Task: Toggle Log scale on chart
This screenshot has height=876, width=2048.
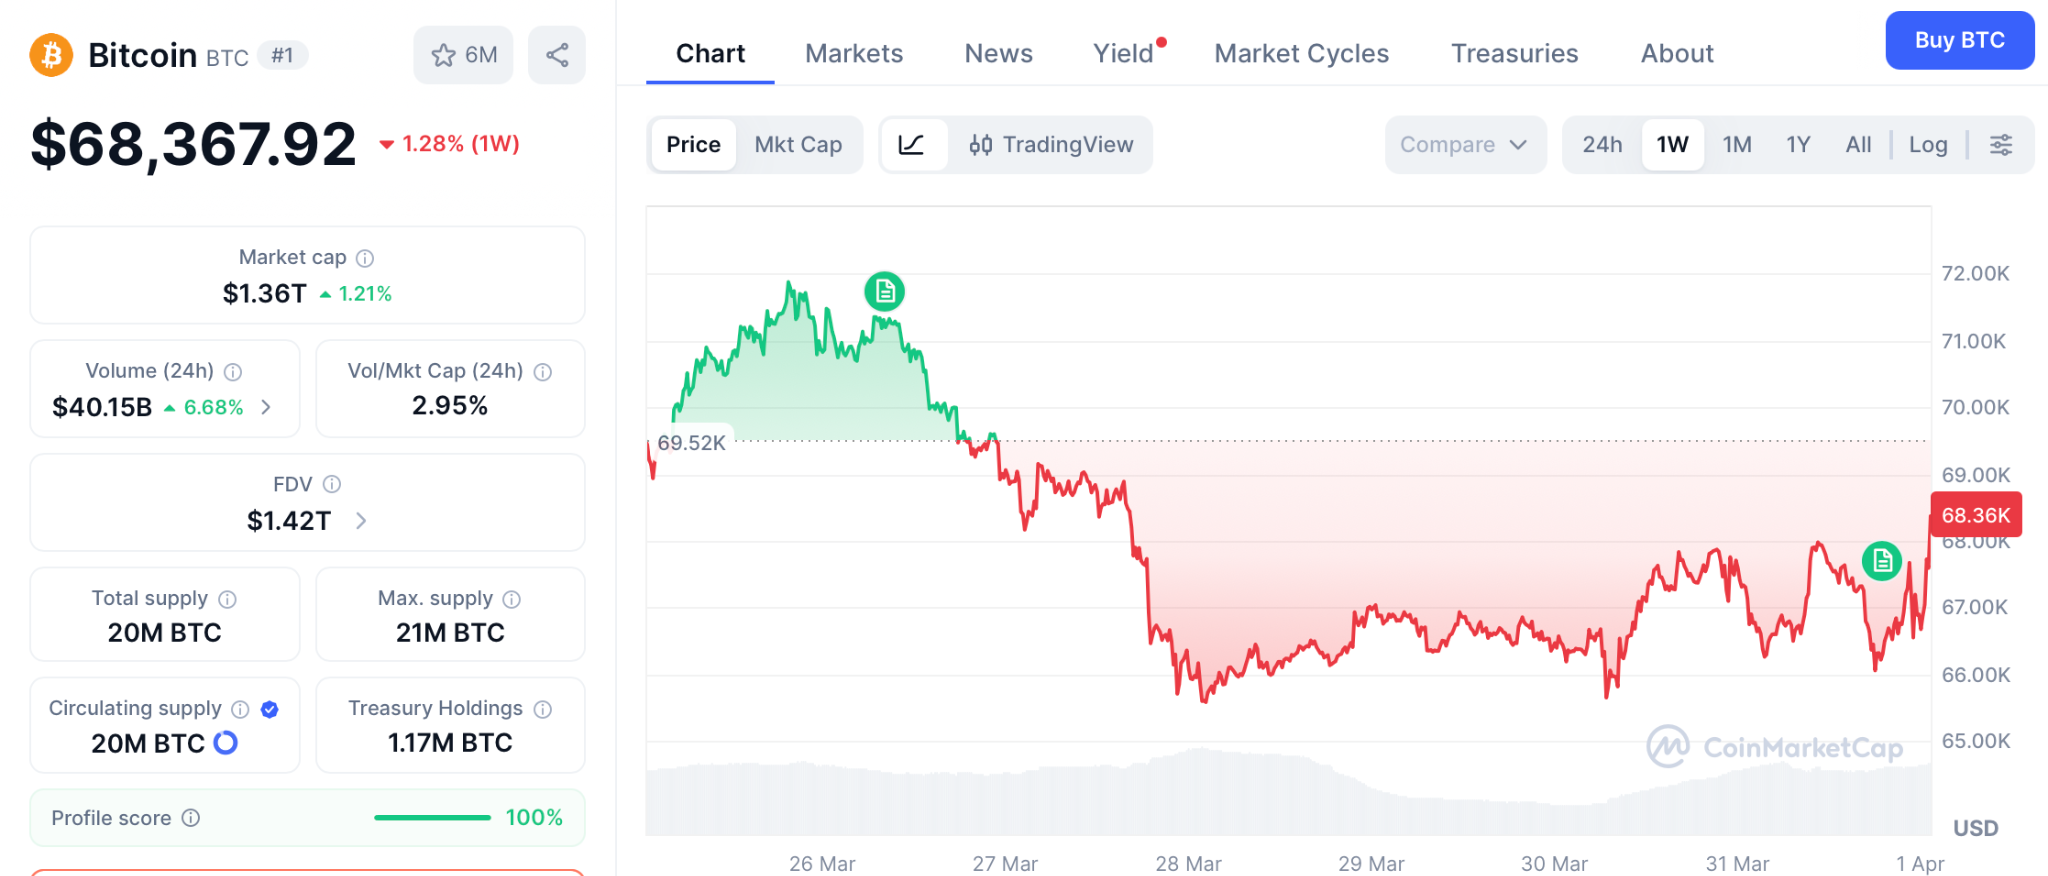Action: pyautogui.click(x=1927, y=145)
